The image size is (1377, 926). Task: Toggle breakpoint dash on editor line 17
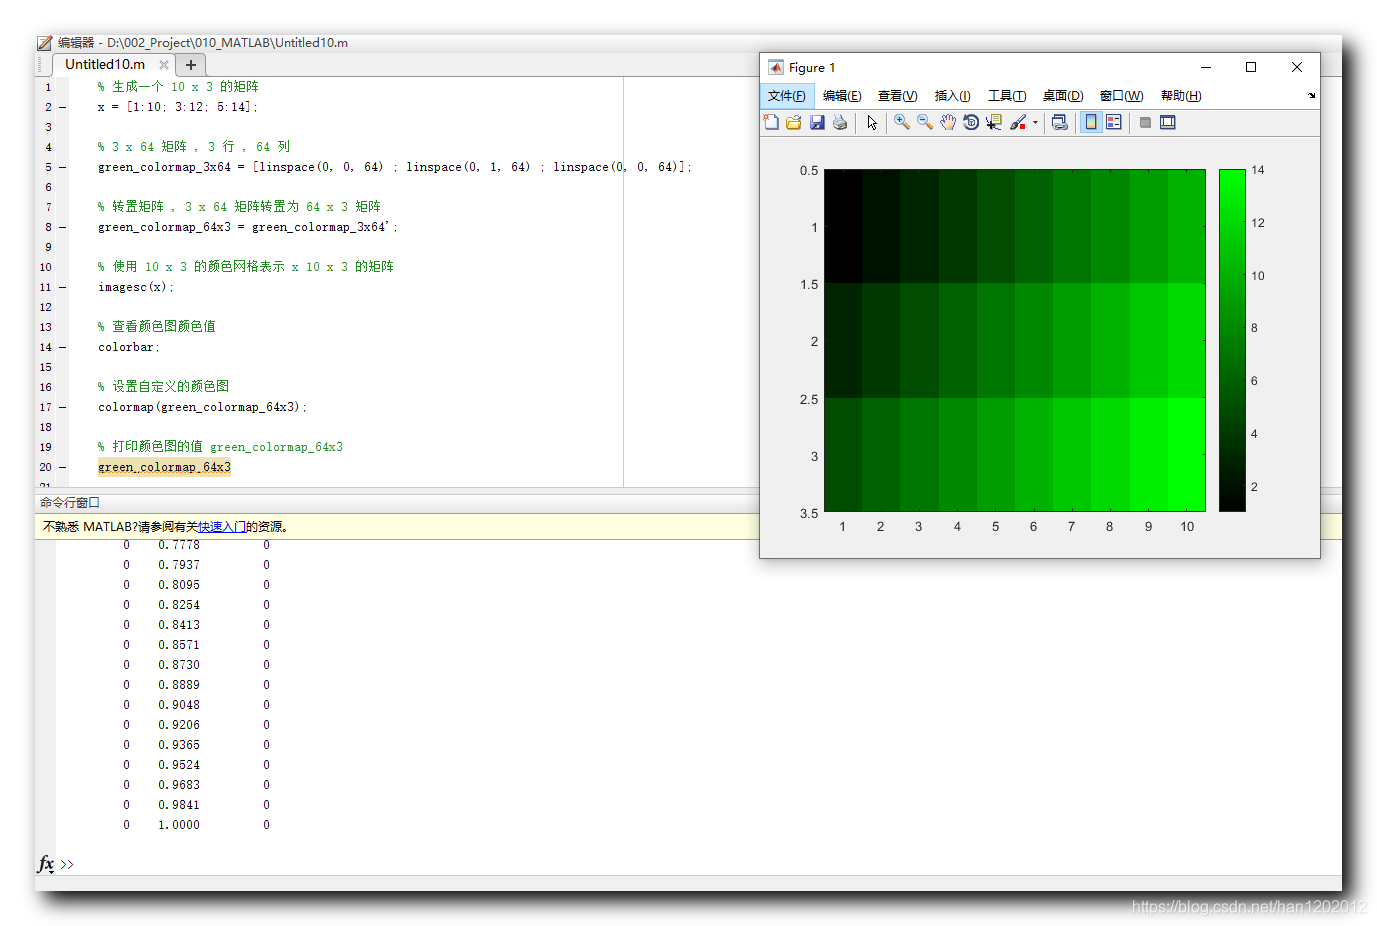click(x=63, y=407)
